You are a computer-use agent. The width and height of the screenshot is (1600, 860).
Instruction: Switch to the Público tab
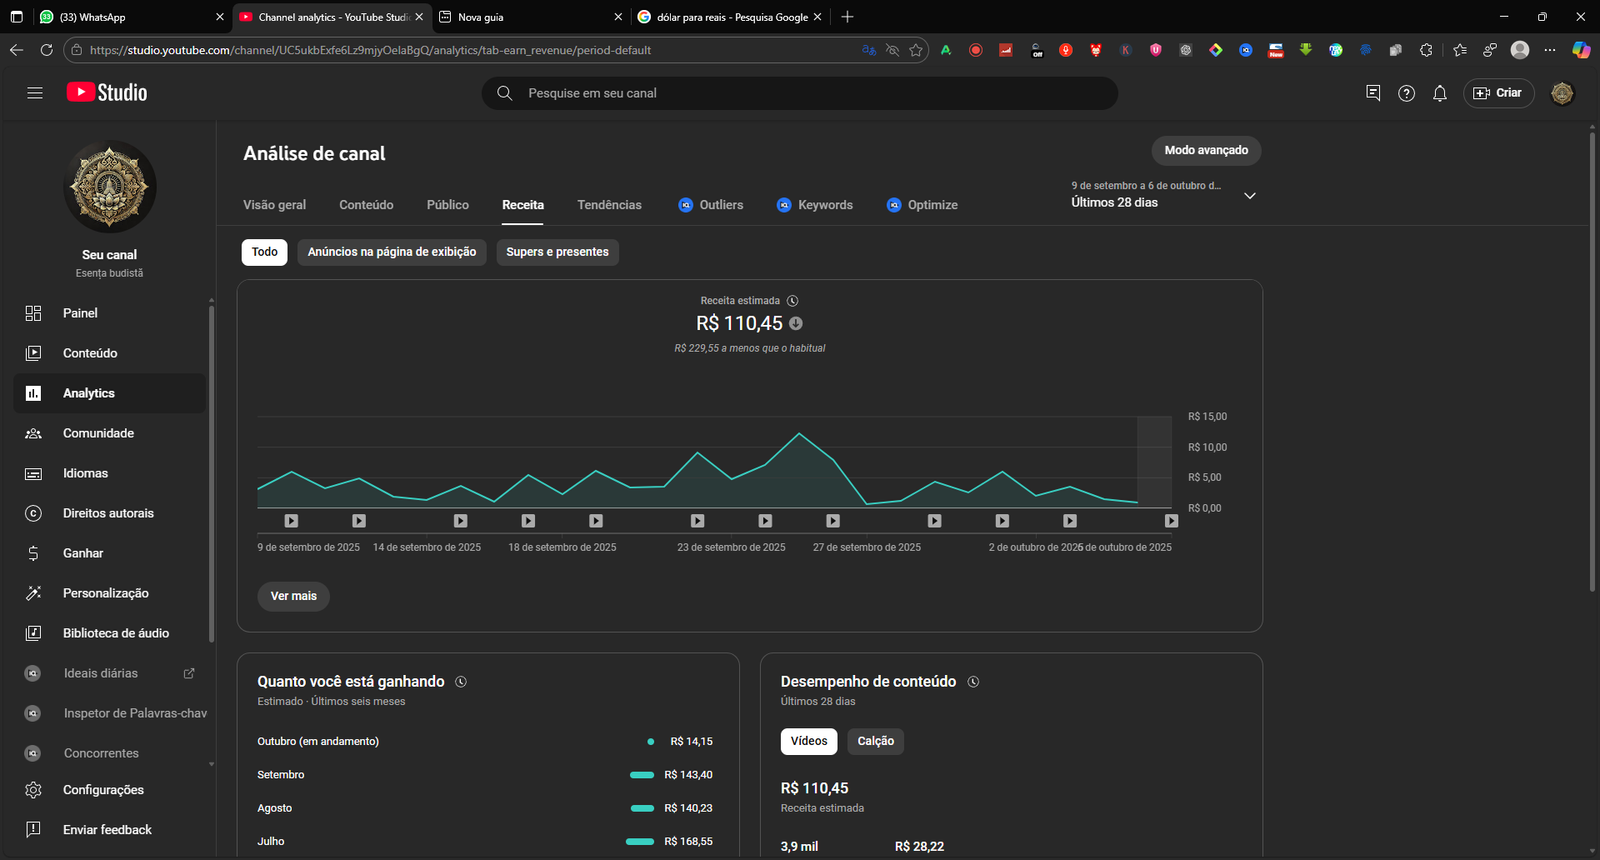(x=447, y=205)
